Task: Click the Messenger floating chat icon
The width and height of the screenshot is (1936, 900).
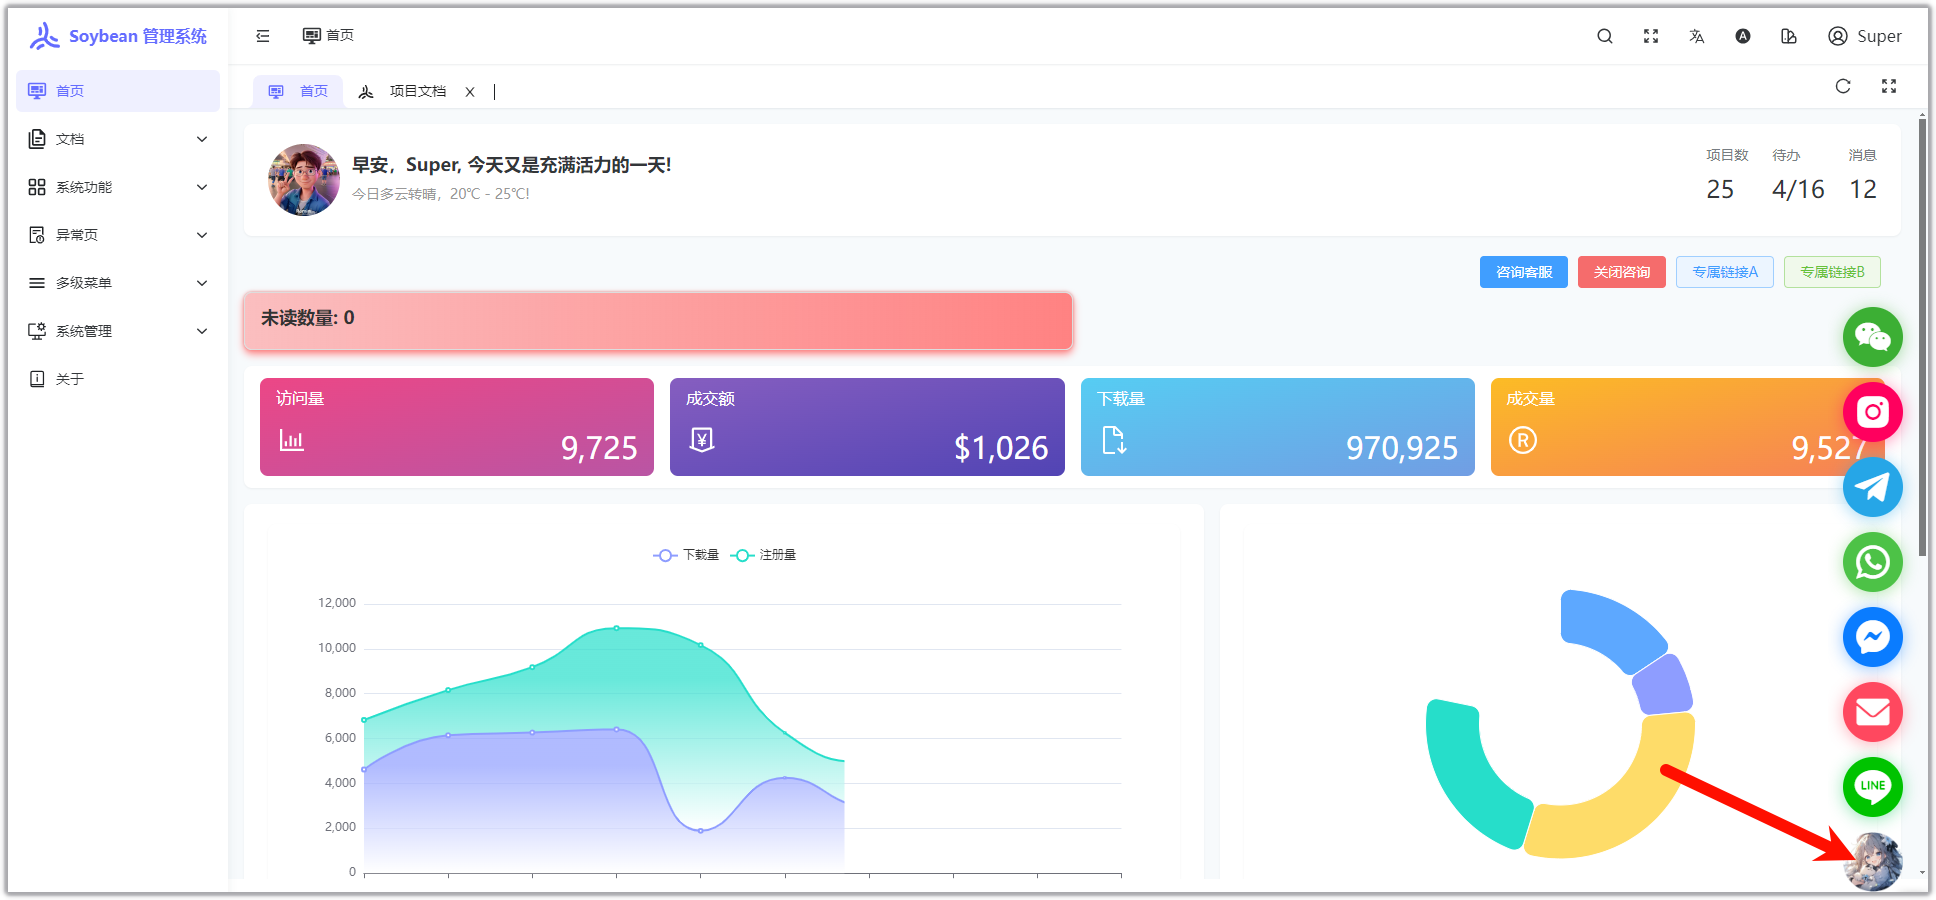Action: point(1872,637)
